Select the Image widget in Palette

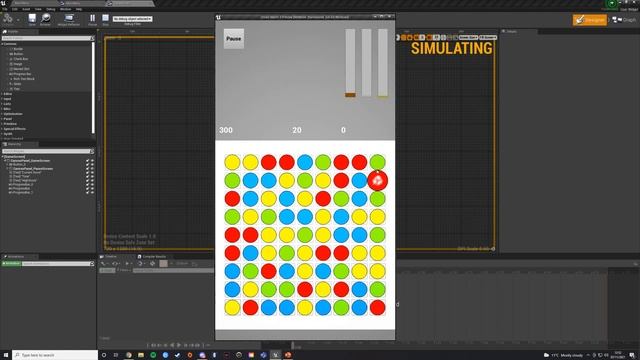tap(17, 64)
